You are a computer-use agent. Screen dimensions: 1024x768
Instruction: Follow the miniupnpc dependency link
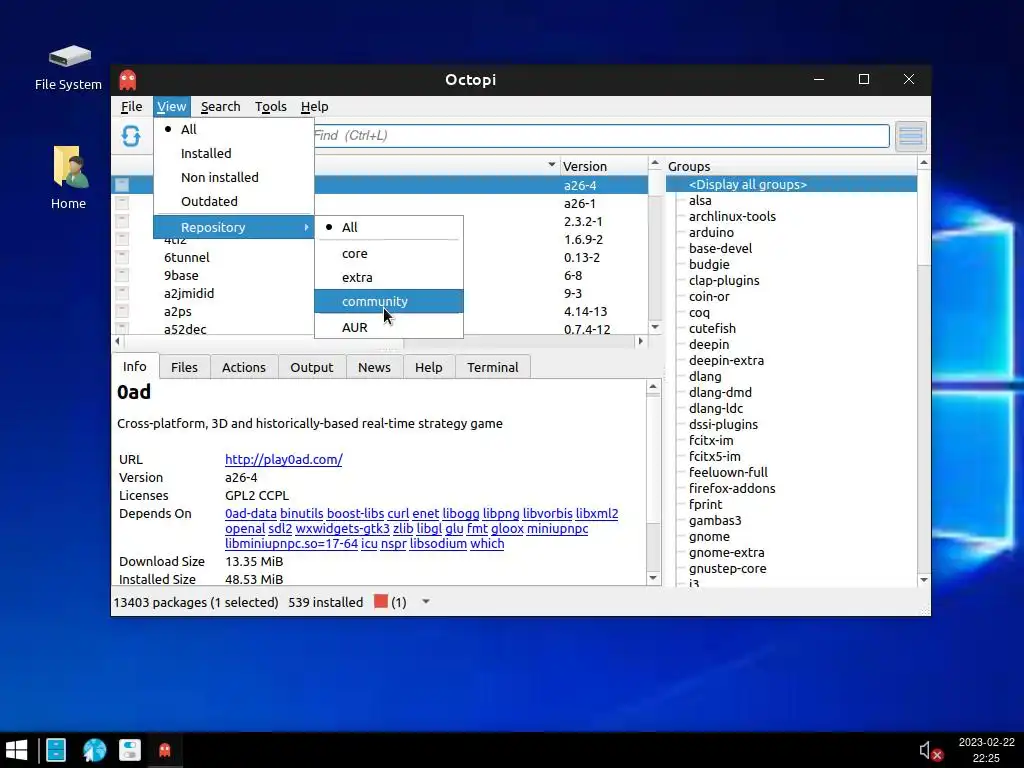click(x=557, y=528)
